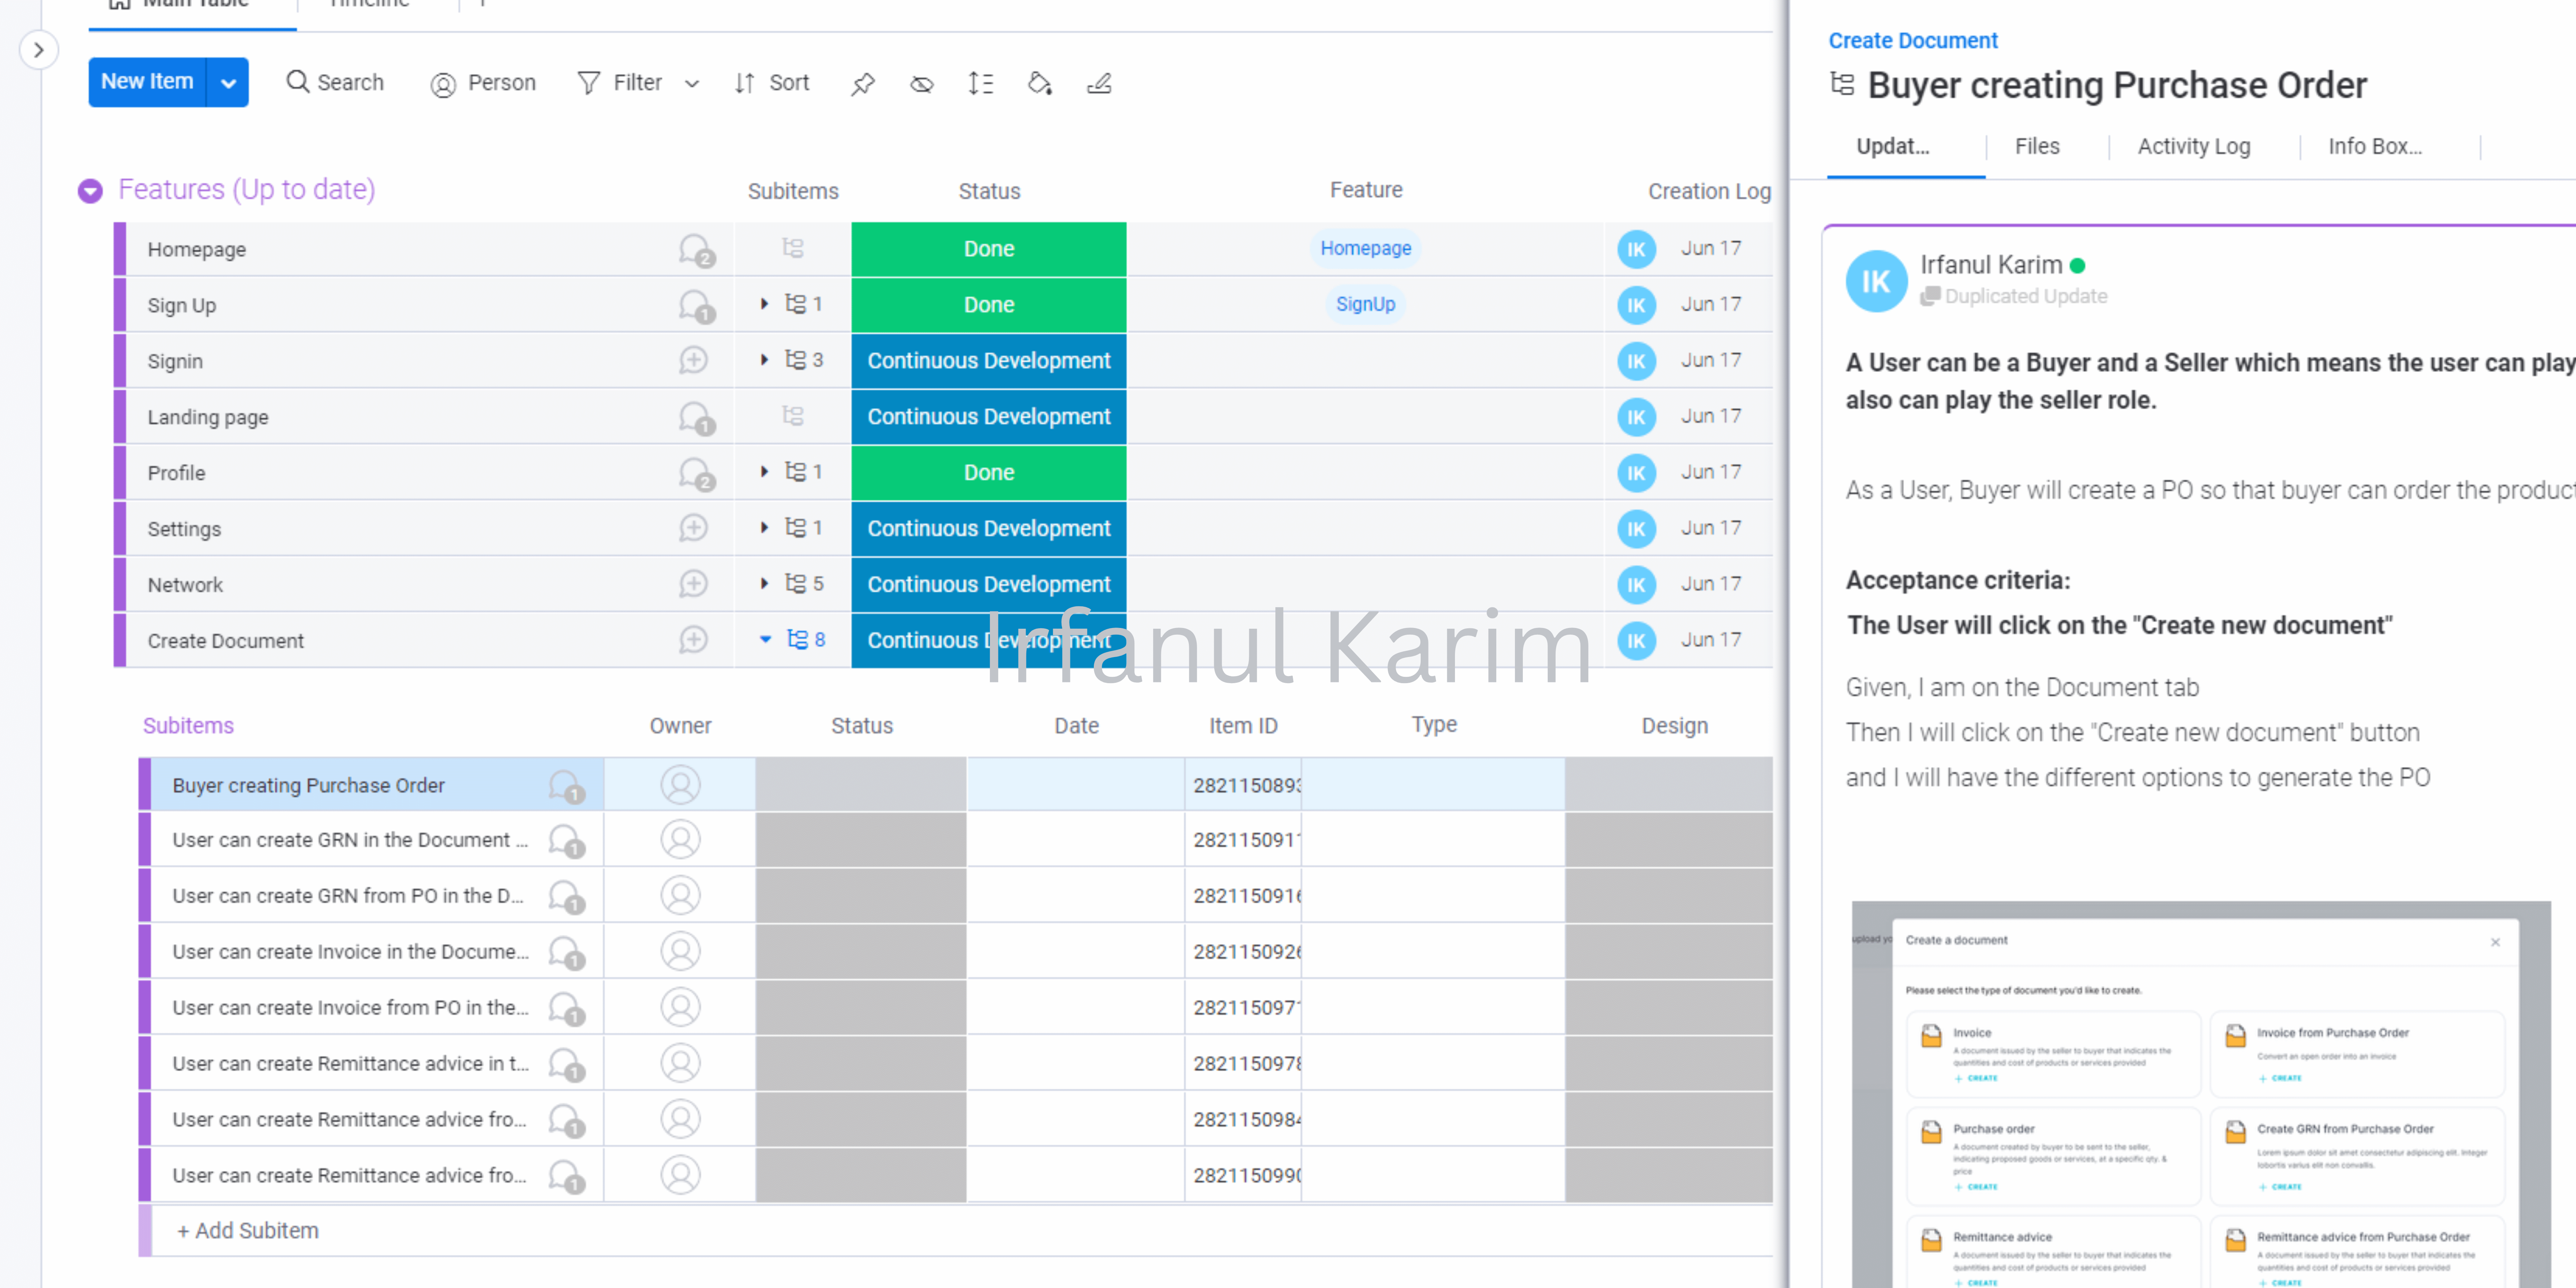This screenshot has width=2576, height=1288.
Task: Select the Network item name
Action: pyautogui.click(x=185, y=585)
